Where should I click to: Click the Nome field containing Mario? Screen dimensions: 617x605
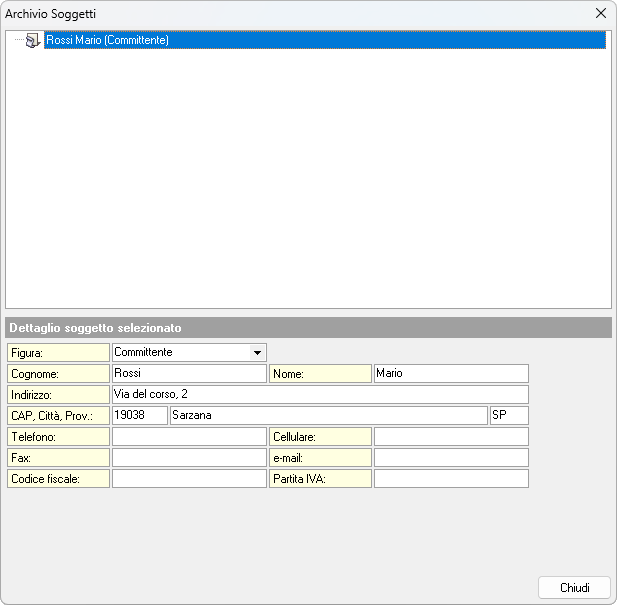450,373
